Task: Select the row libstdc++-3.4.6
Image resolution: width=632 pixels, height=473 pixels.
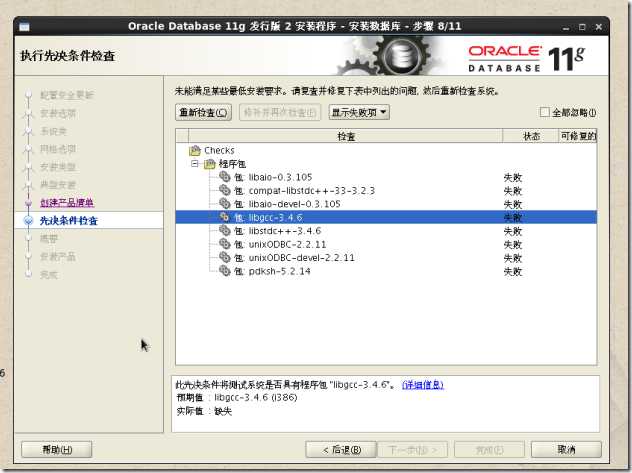Action: (386, 231)
